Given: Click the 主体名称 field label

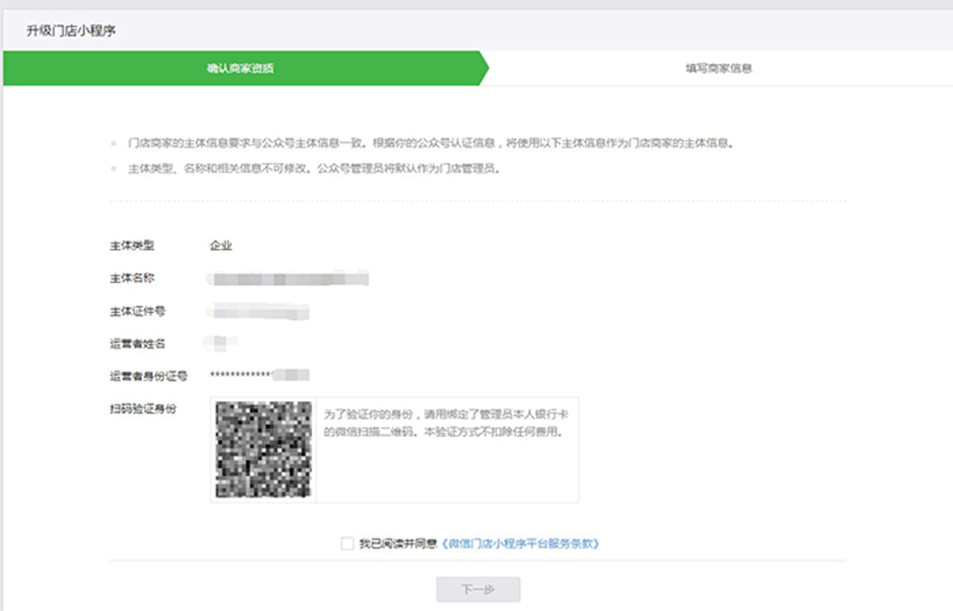Looking at the screenshot, I should click(x=132, y=278).
